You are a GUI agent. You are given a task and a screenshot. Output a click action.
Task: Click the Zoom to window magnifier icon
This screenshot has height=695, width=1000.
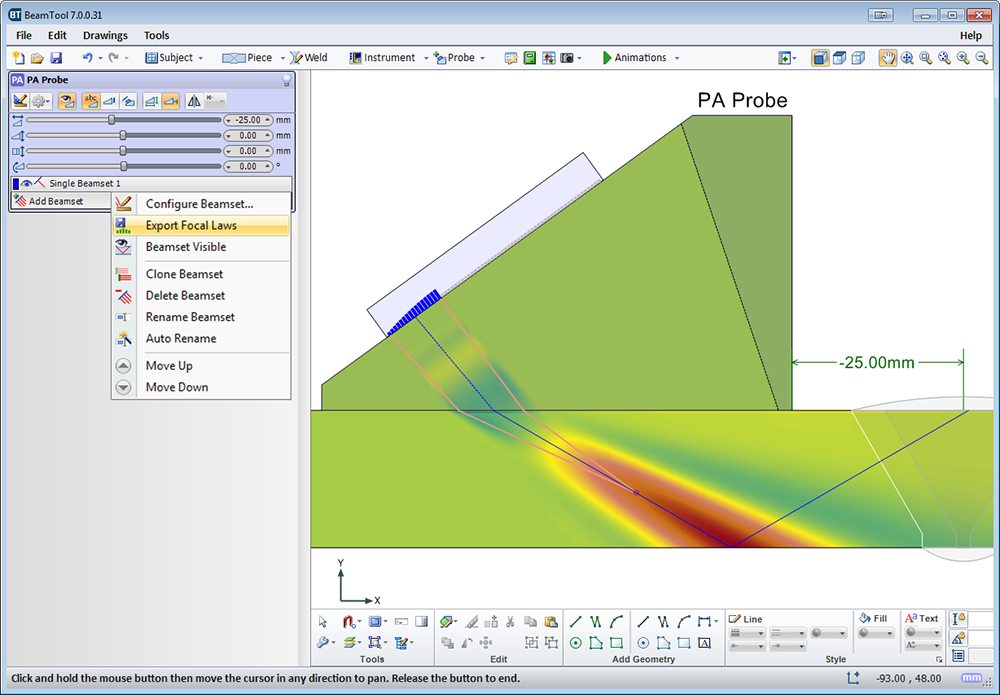[x=925, y=58]
